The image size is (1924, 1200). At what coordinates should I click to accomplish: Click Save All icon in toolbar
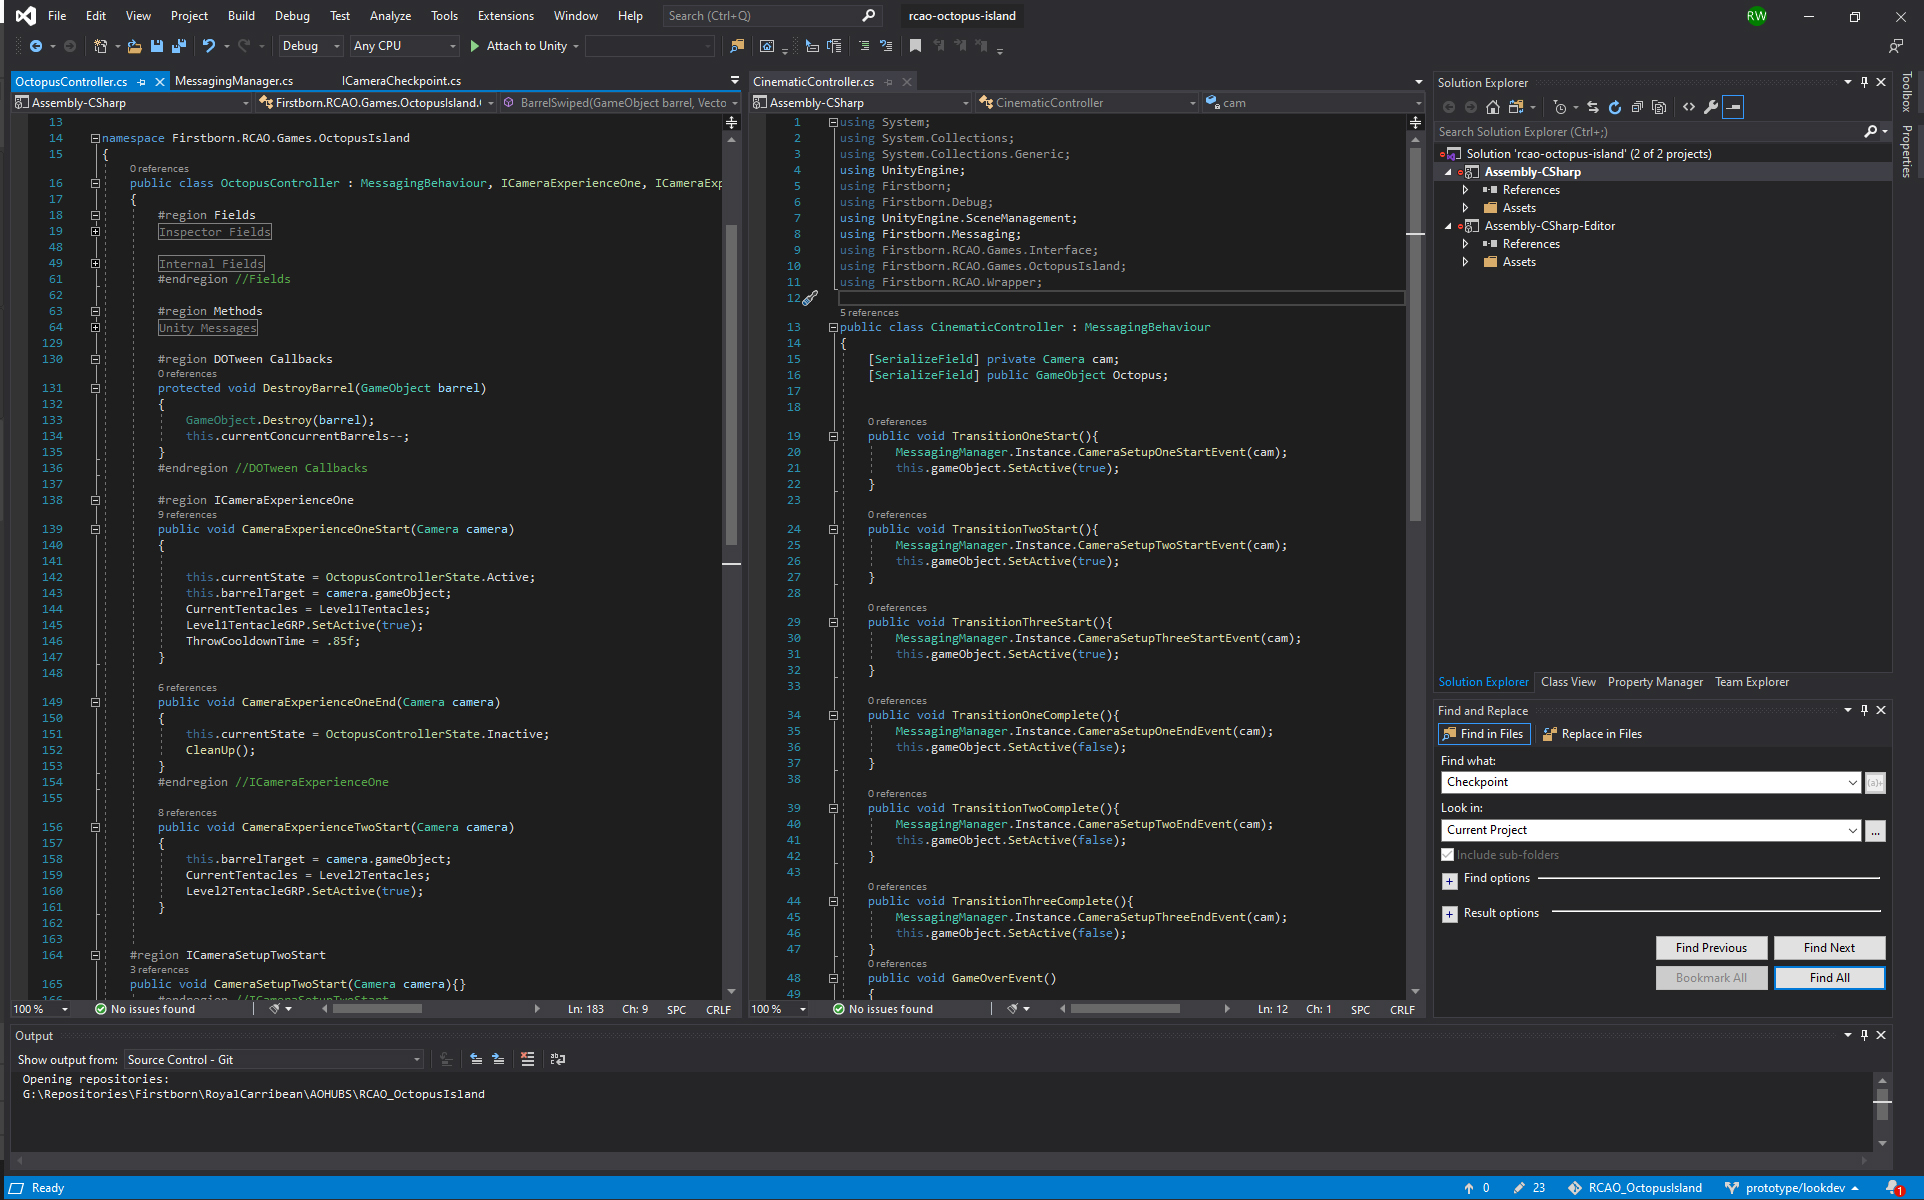[x=179, y=46]
